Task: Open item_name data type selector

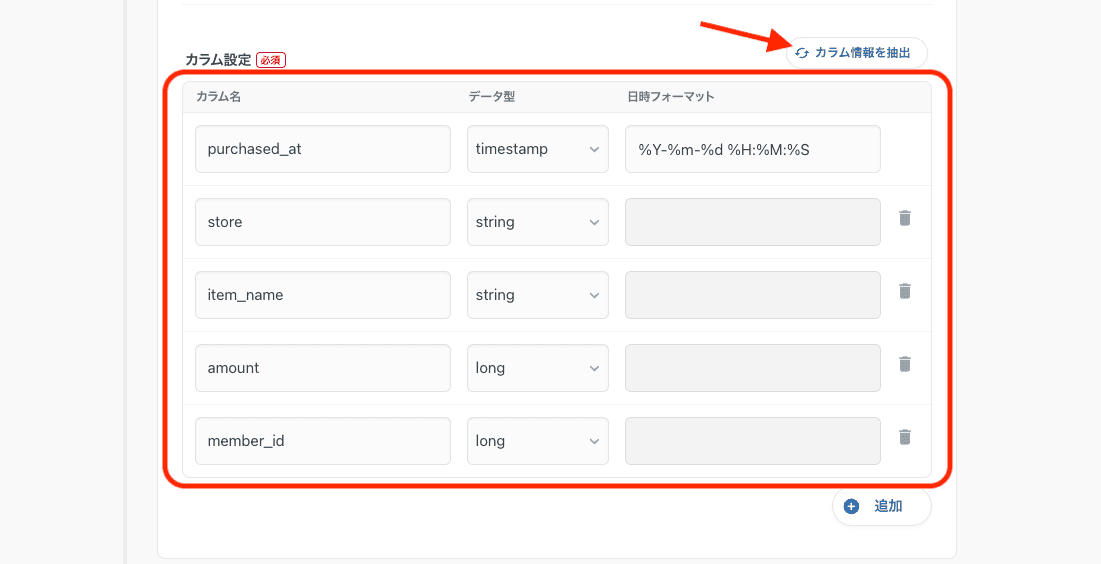Action: coord(537,295)
